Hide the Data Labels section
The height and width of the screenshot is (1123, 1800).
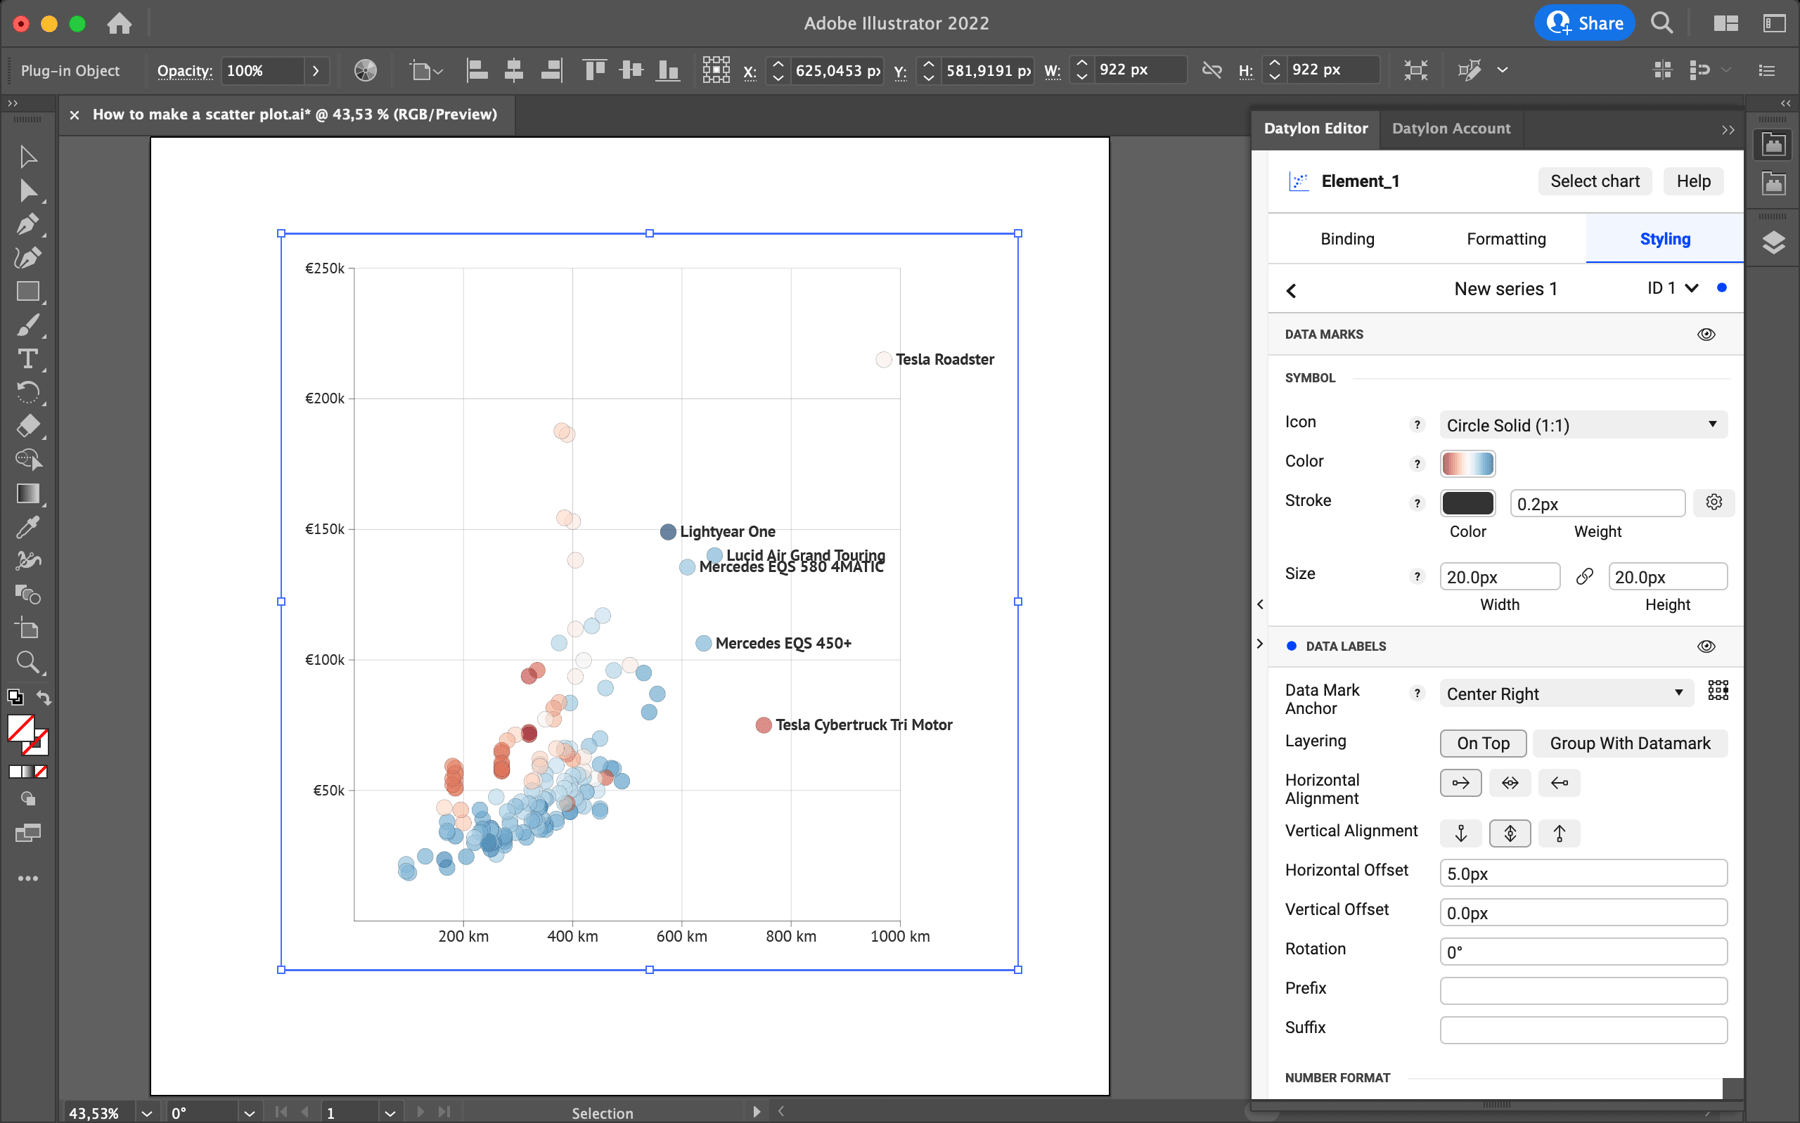point(1705,646)
